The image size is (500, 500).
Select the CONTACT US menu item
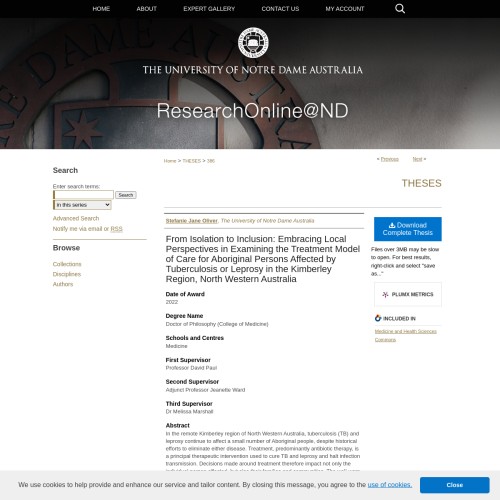[x=280, y=9]
